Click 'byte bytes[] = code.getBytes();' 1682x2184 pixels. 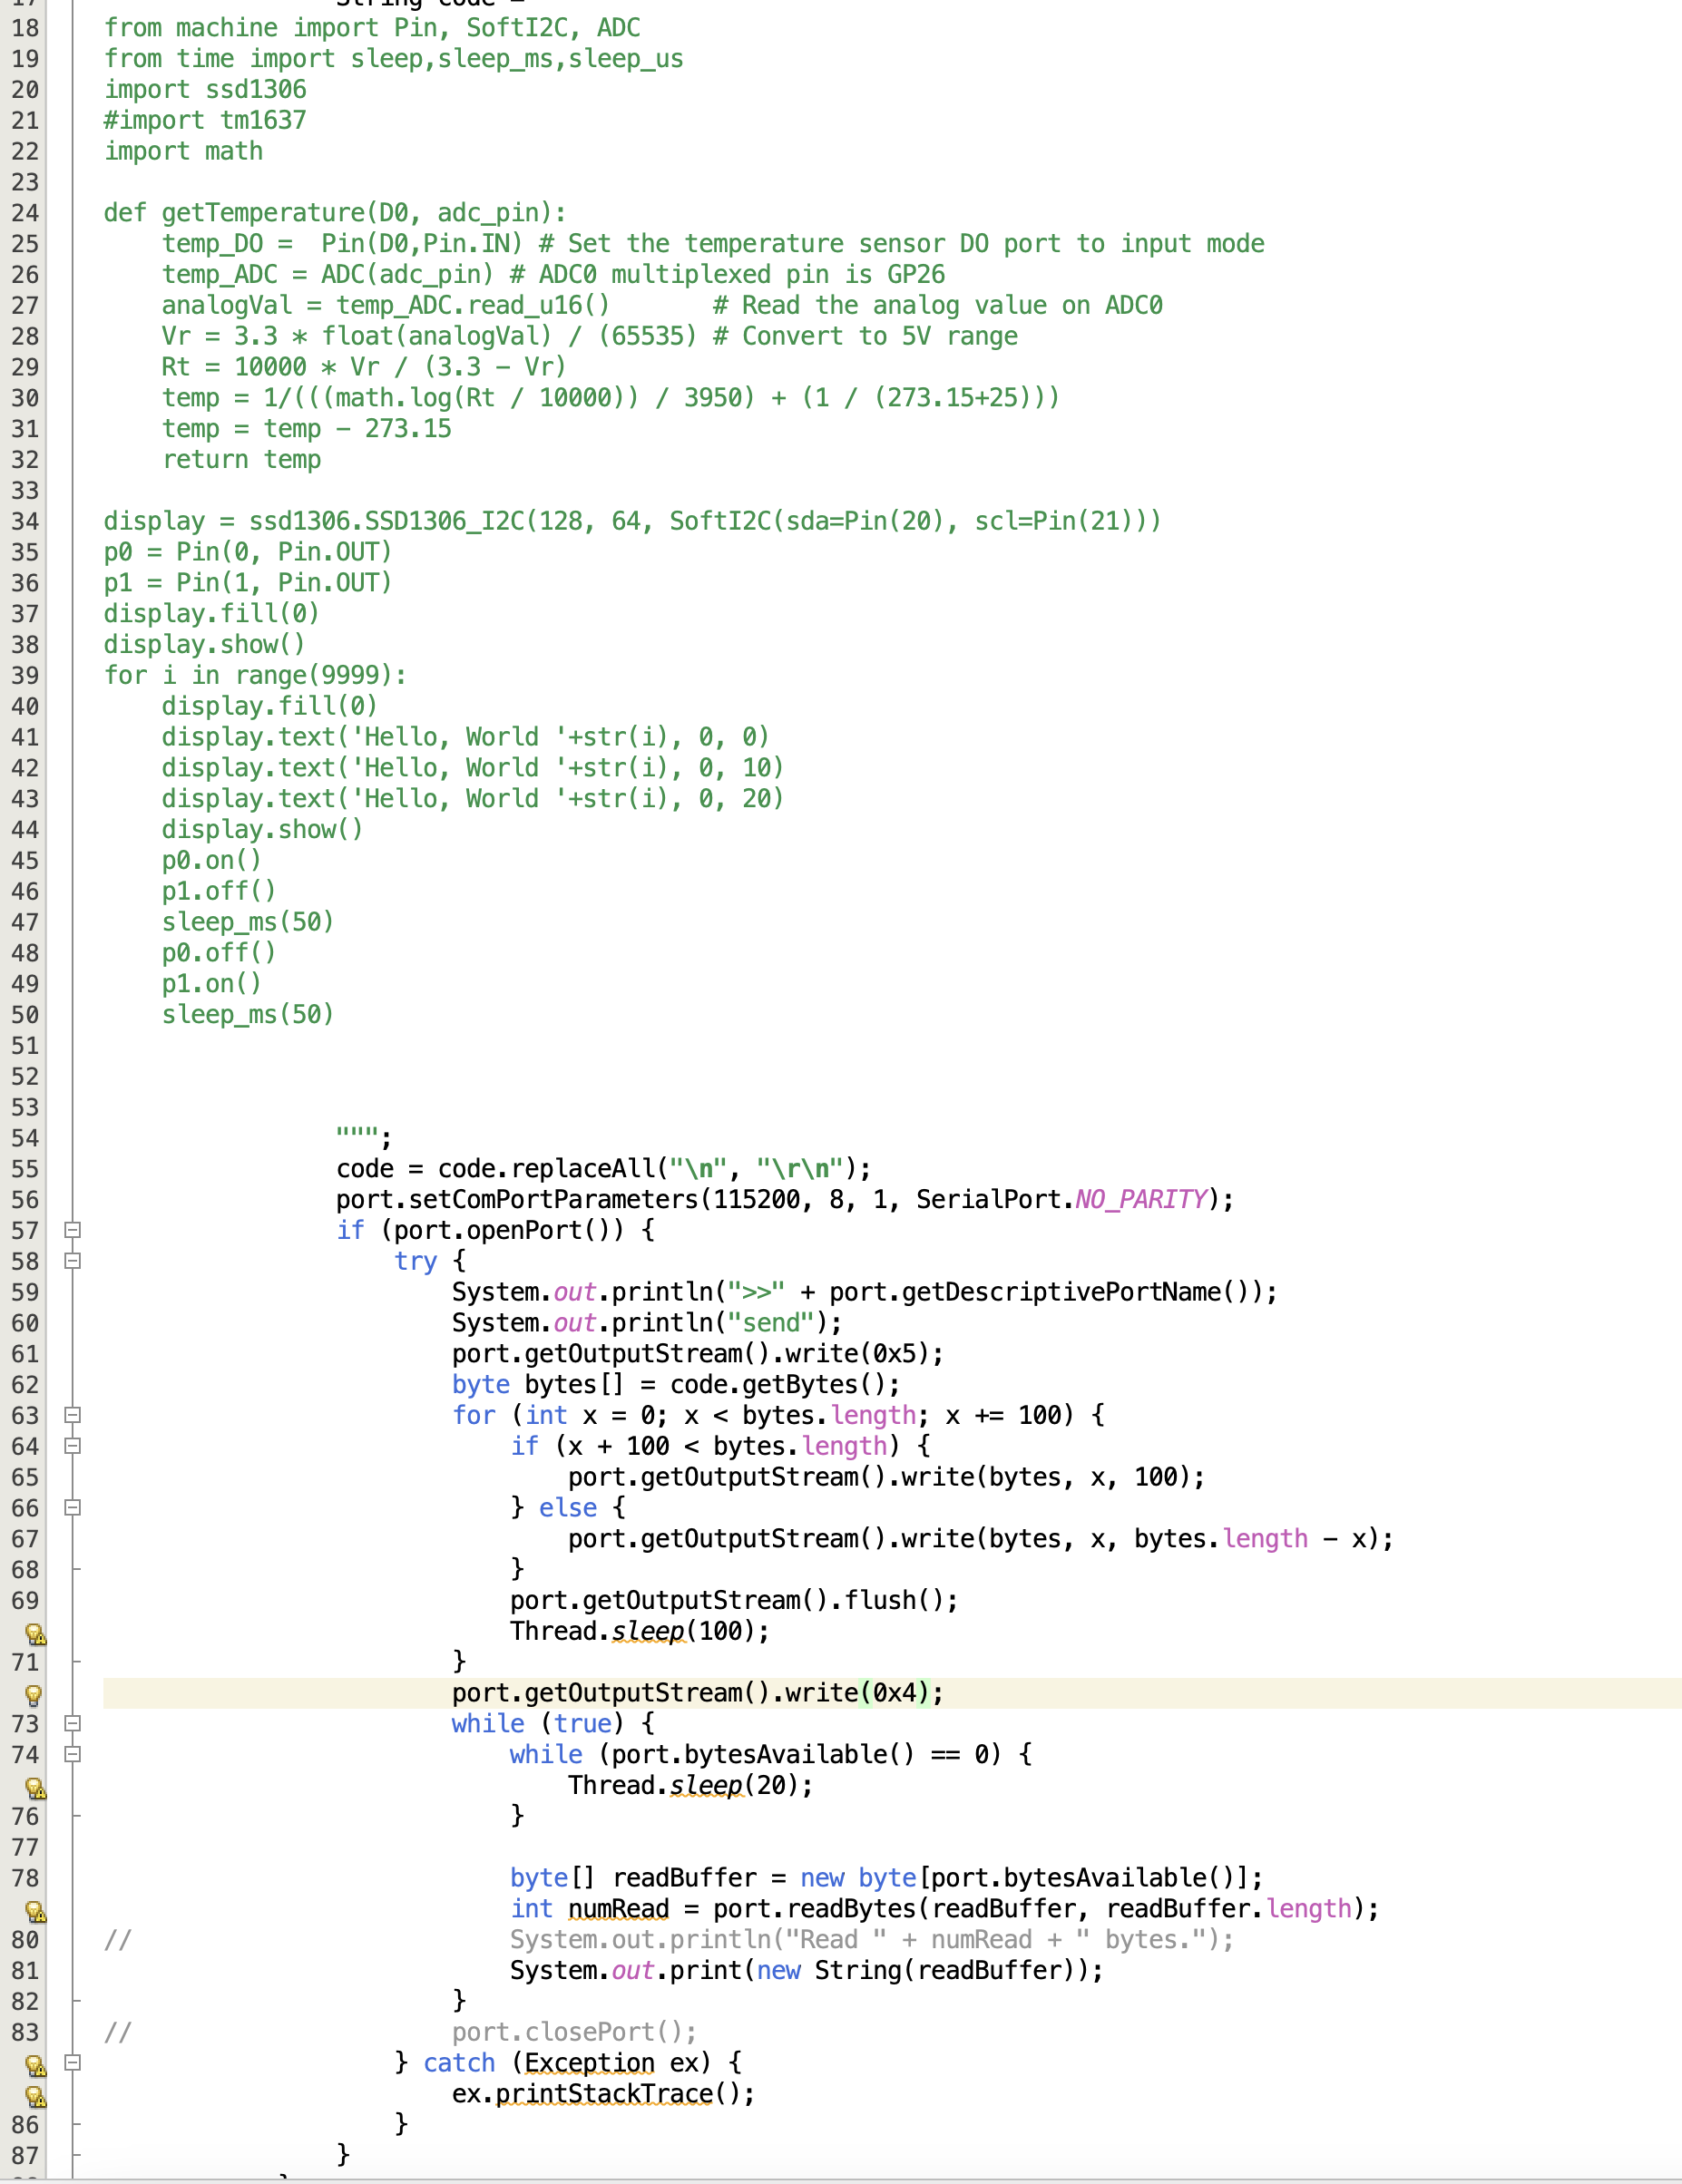click(x=676, y=1385)
